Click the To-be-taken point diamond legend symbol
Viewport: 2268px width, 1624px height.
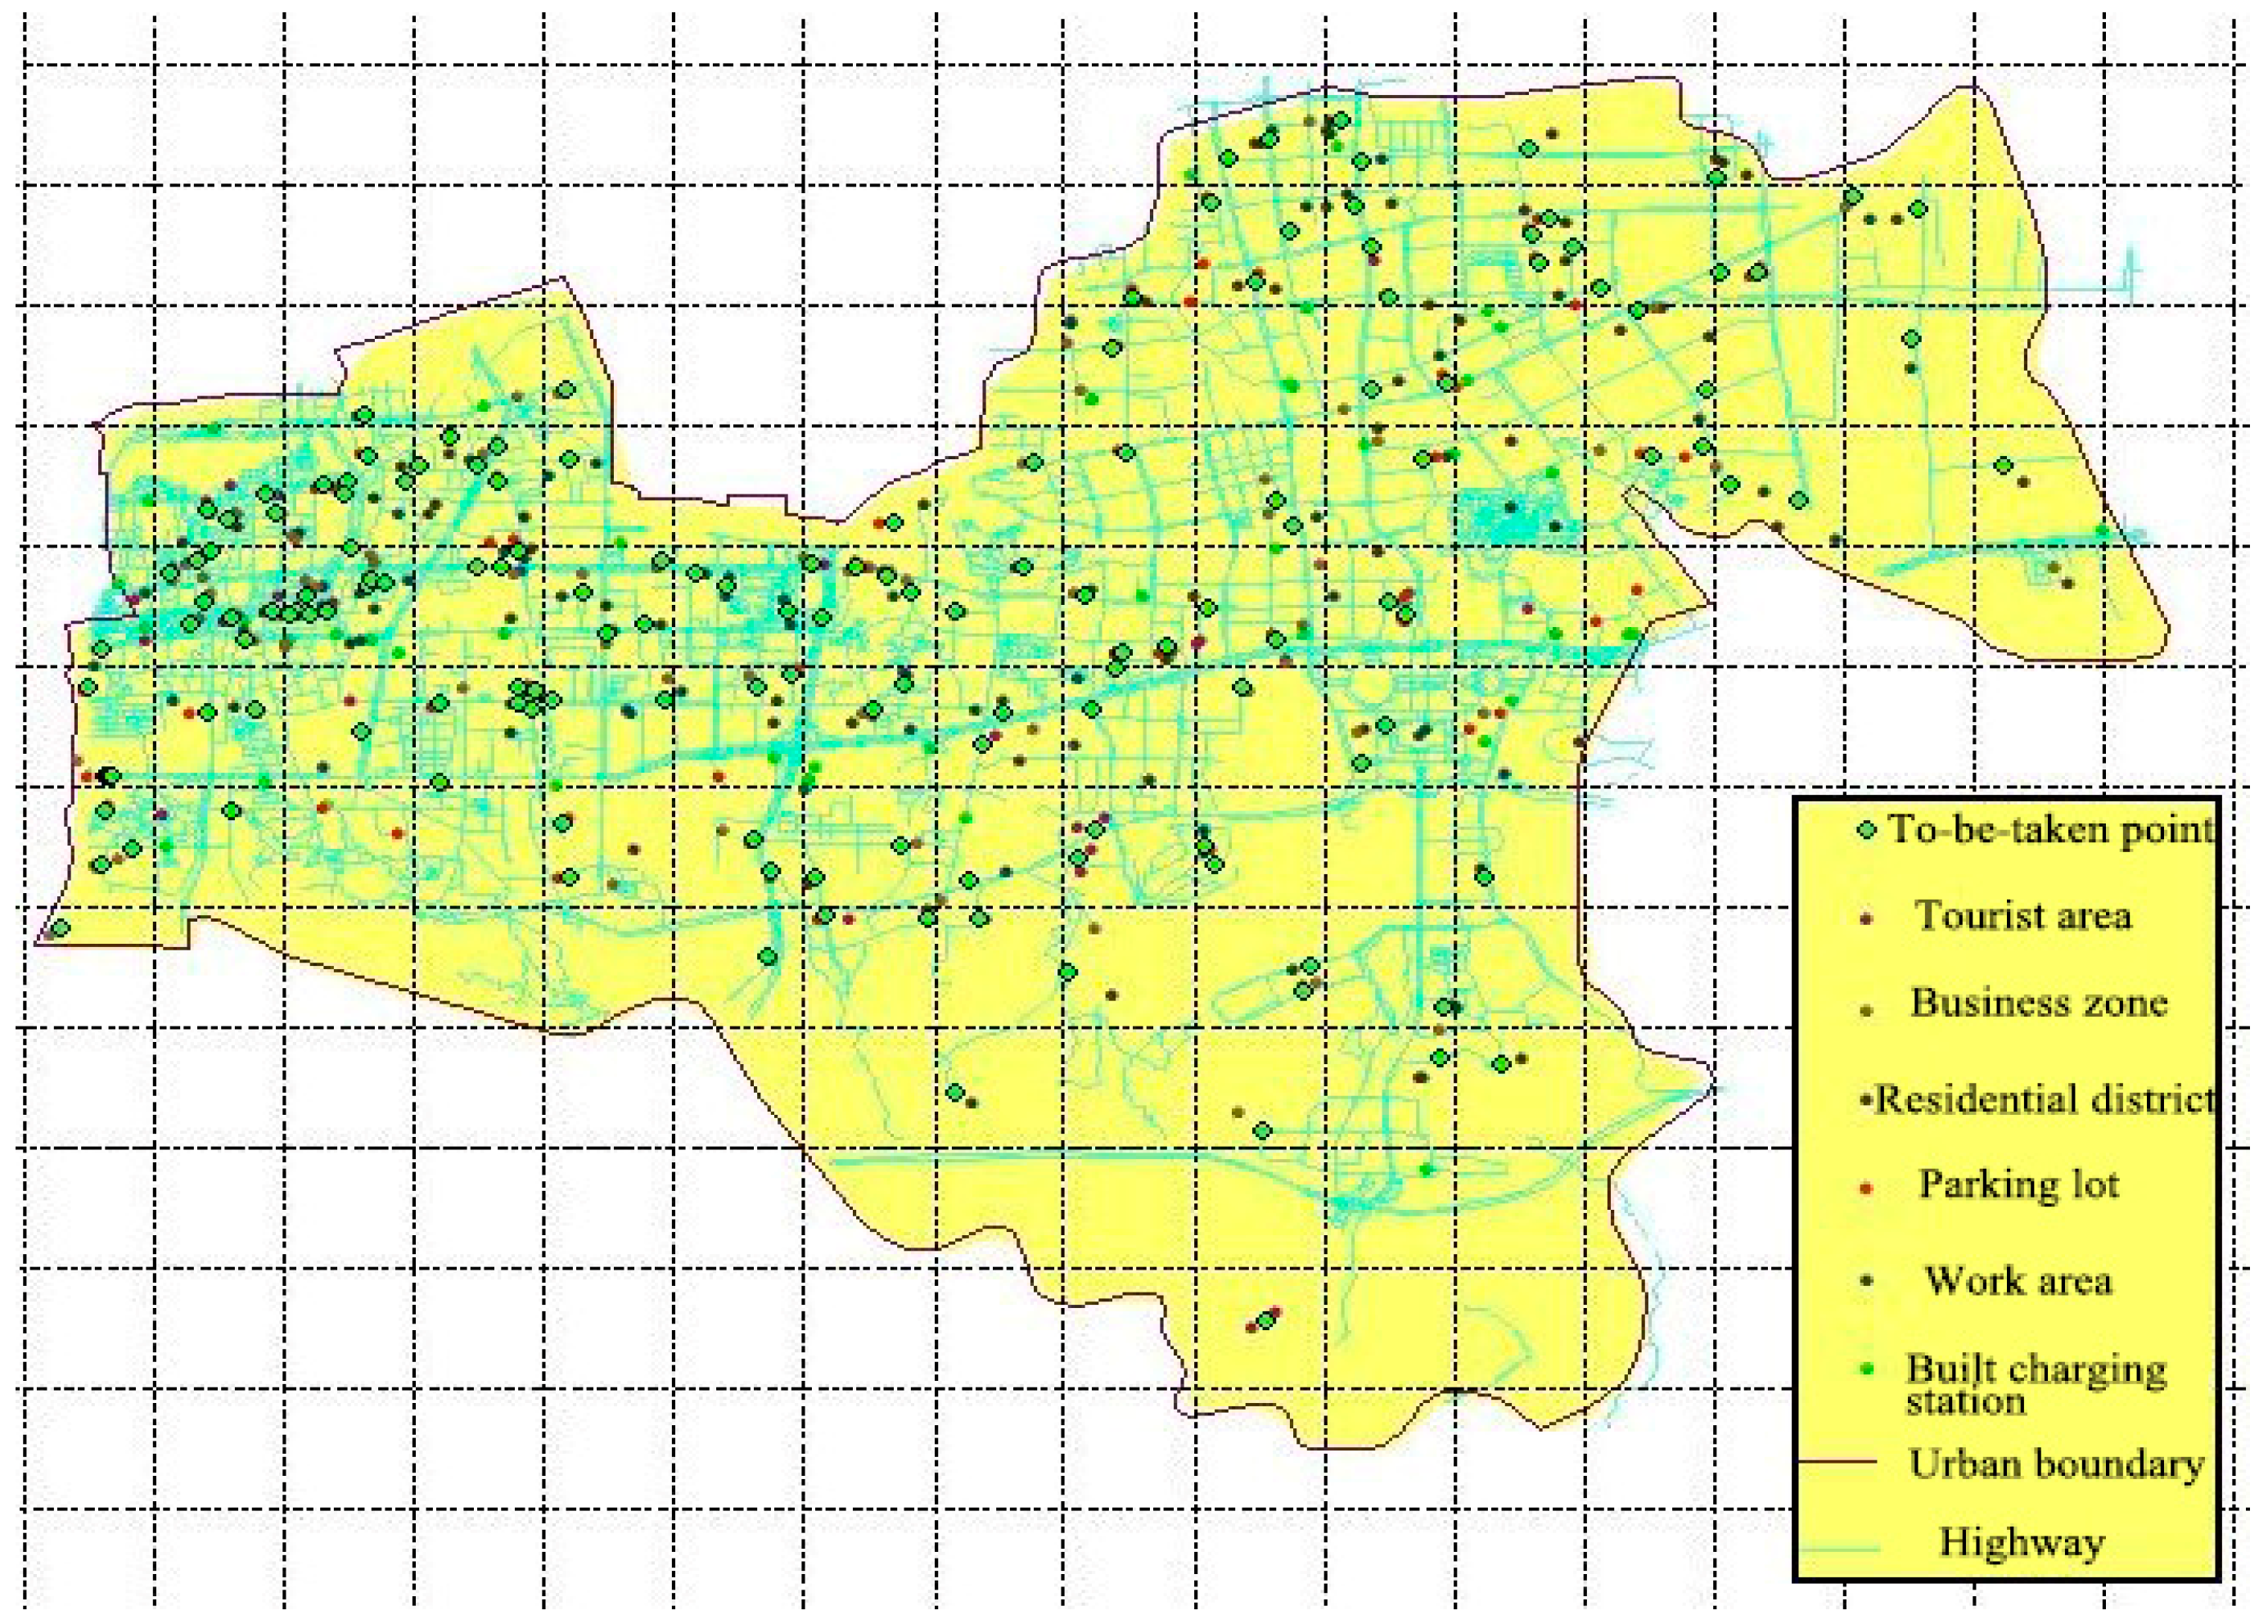pyautogui.click(x=1866, y=830)
